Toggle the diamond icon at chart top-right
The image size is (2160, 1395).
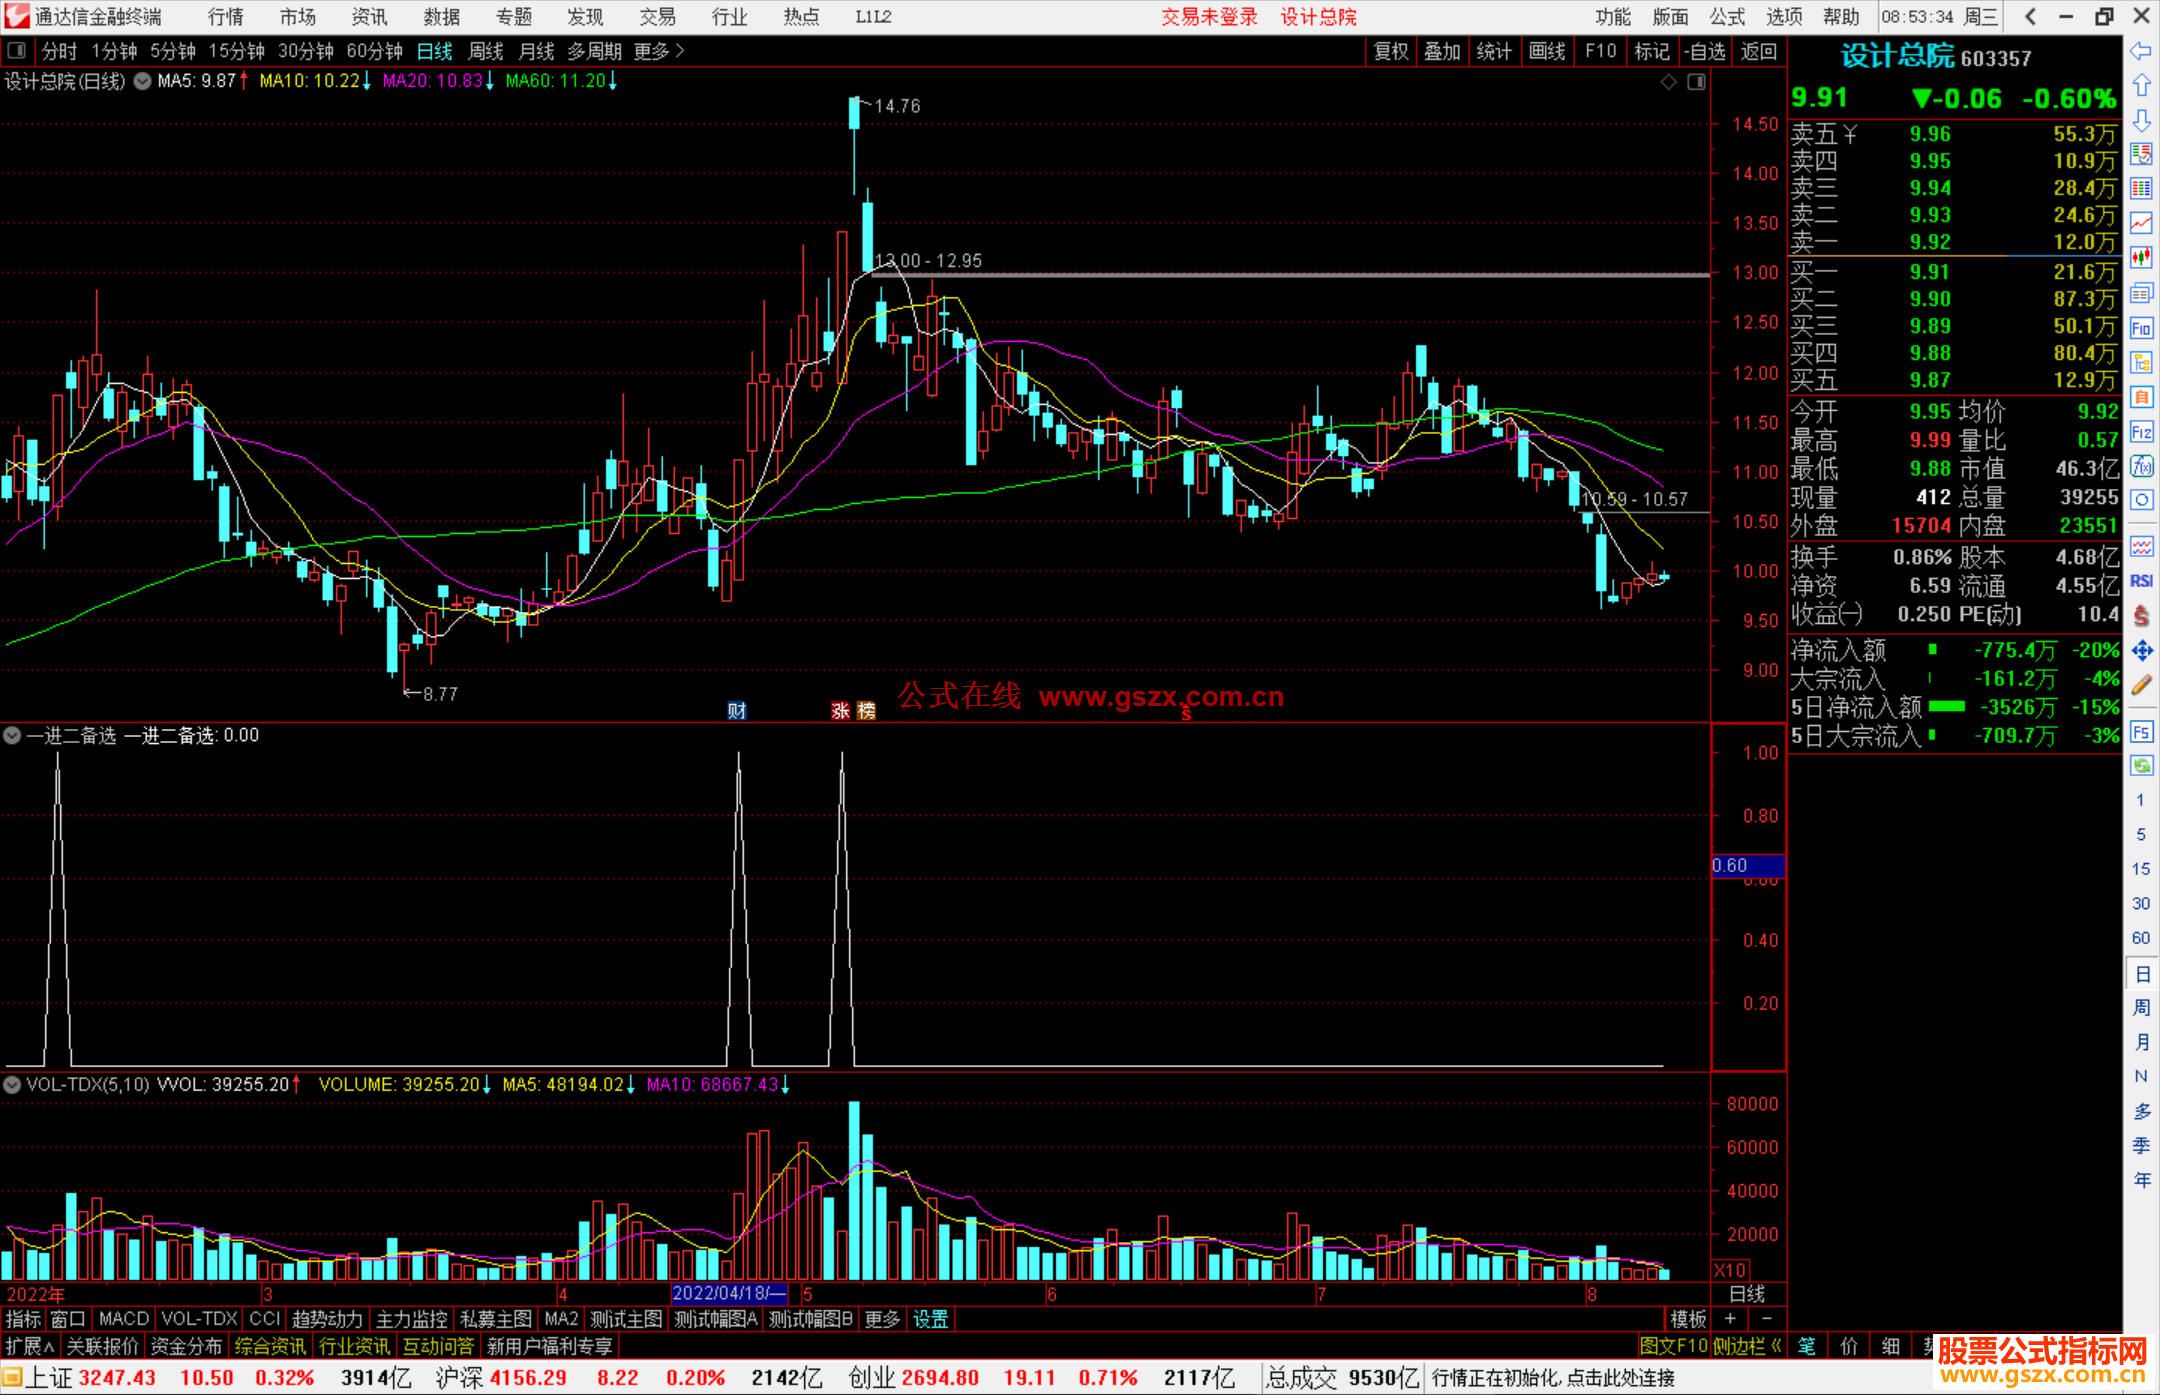point(1668,82)
